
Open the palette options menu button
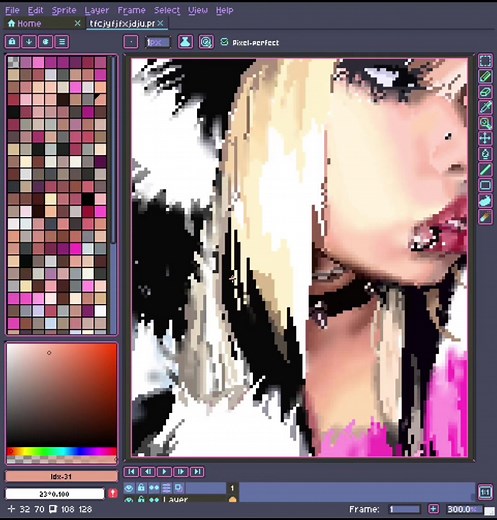tap(62, 42)
